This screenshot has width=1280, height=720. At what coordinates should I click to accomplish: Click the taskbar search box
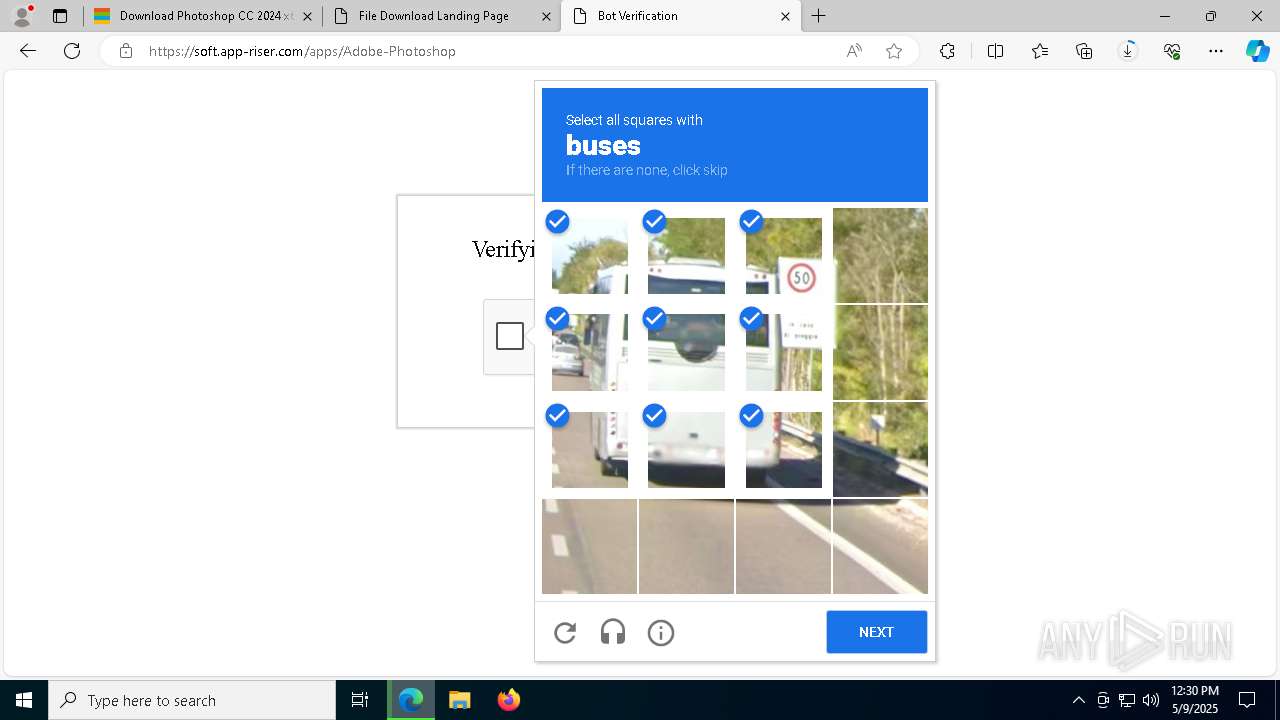[x=192, y=700]
